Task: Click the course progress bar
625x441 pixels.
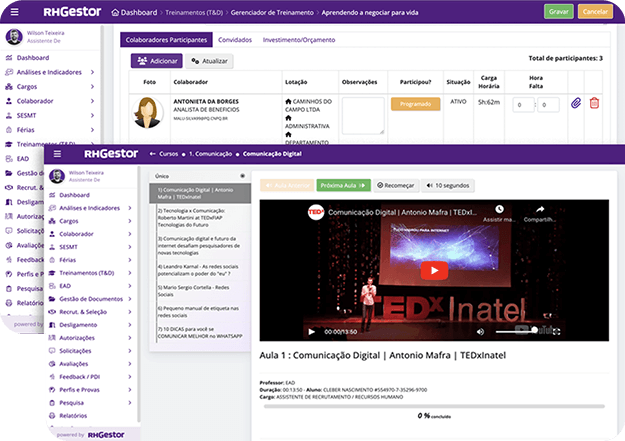Action: pyautogui.click(x=434, y=406)
